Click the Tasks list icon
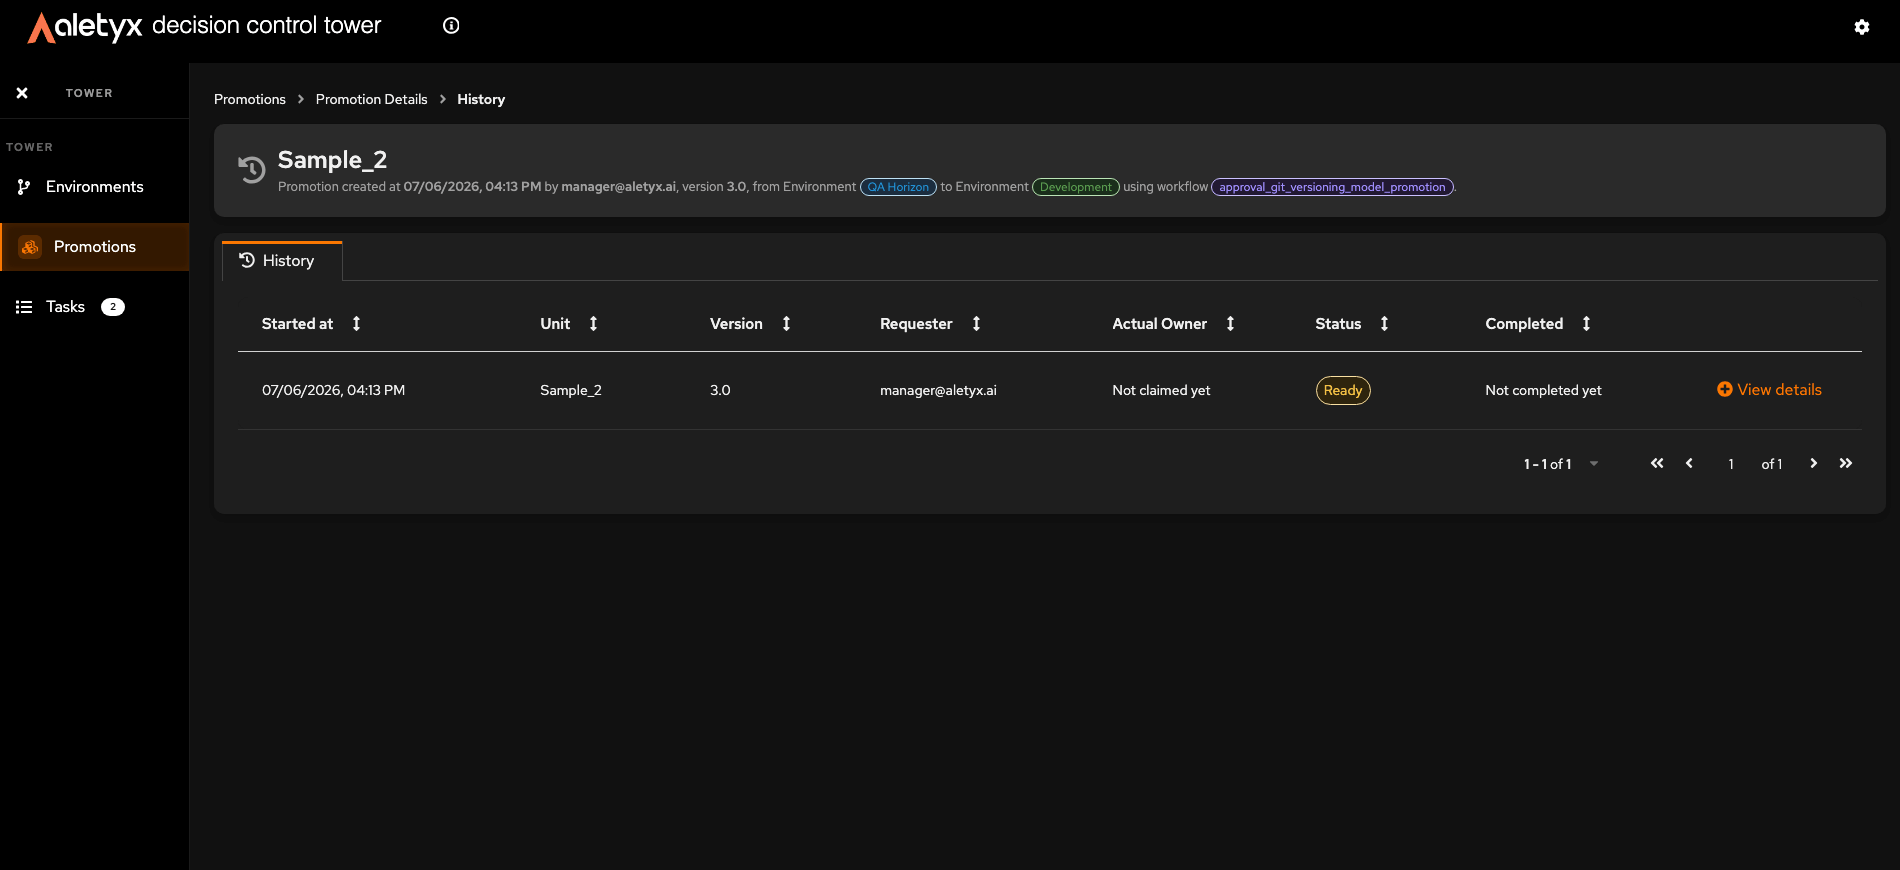This screenshot has height=870, width=1900. tap(24, 307)
